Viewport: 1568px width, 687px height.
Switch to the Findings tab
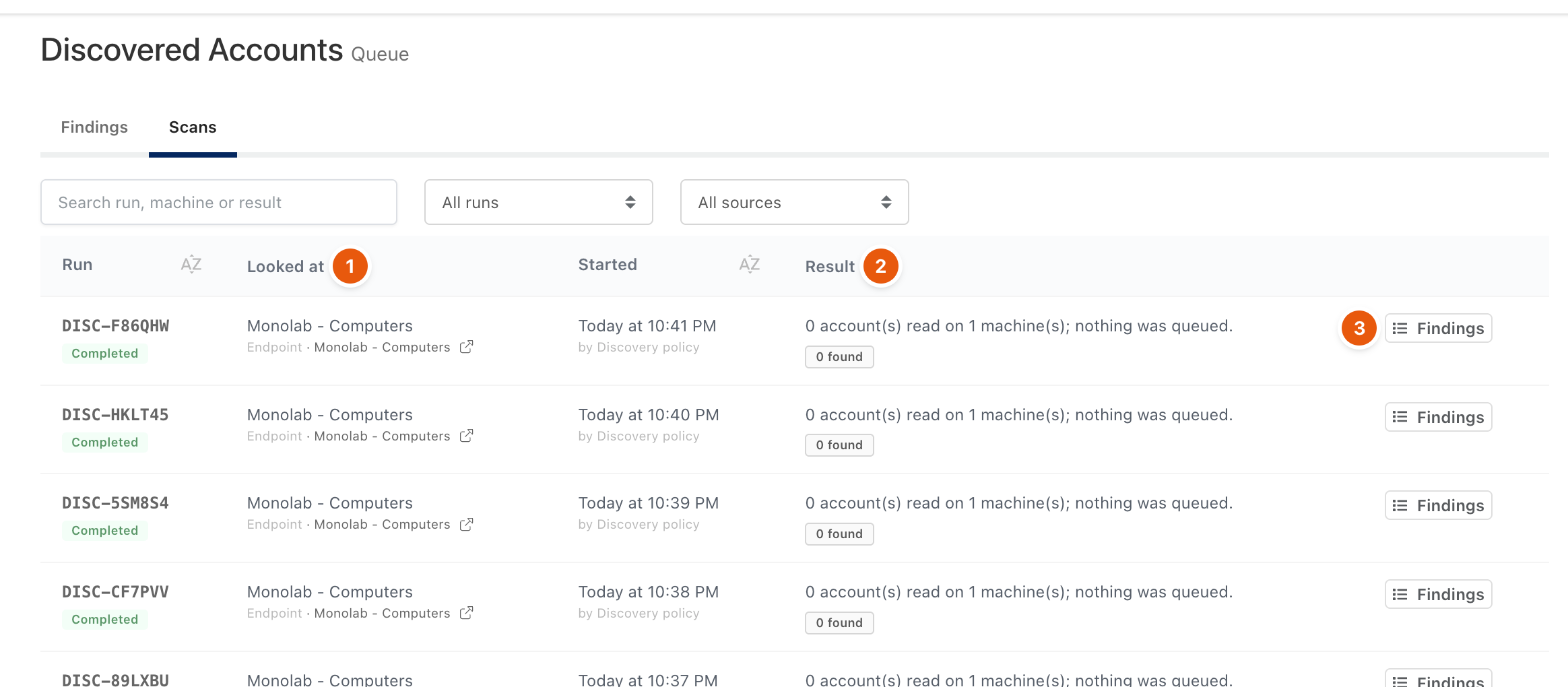coord(94,127)
